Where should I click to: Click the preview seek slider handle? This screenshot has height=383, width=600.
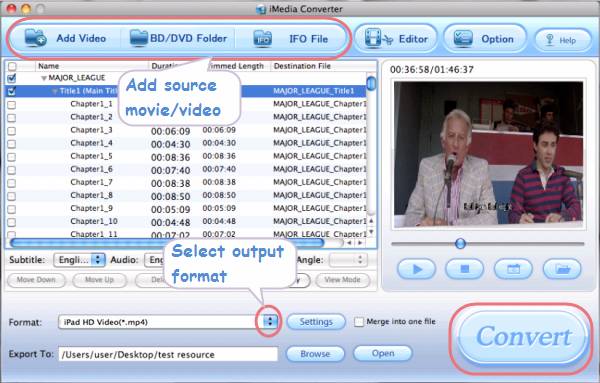click(460, 243)
